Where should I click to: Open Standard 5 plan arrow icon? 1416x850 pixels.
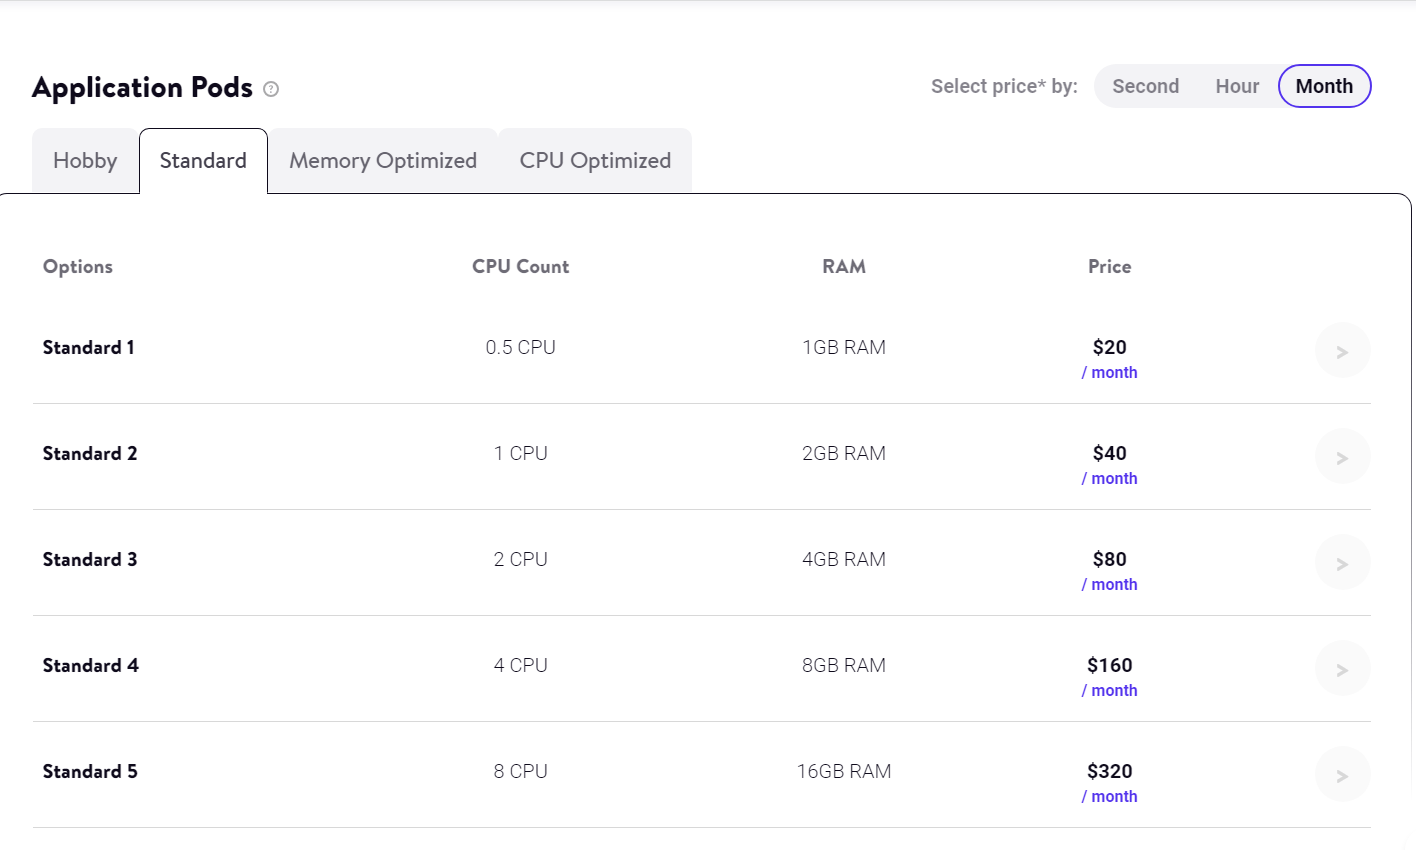click(x=1342, y=774)
